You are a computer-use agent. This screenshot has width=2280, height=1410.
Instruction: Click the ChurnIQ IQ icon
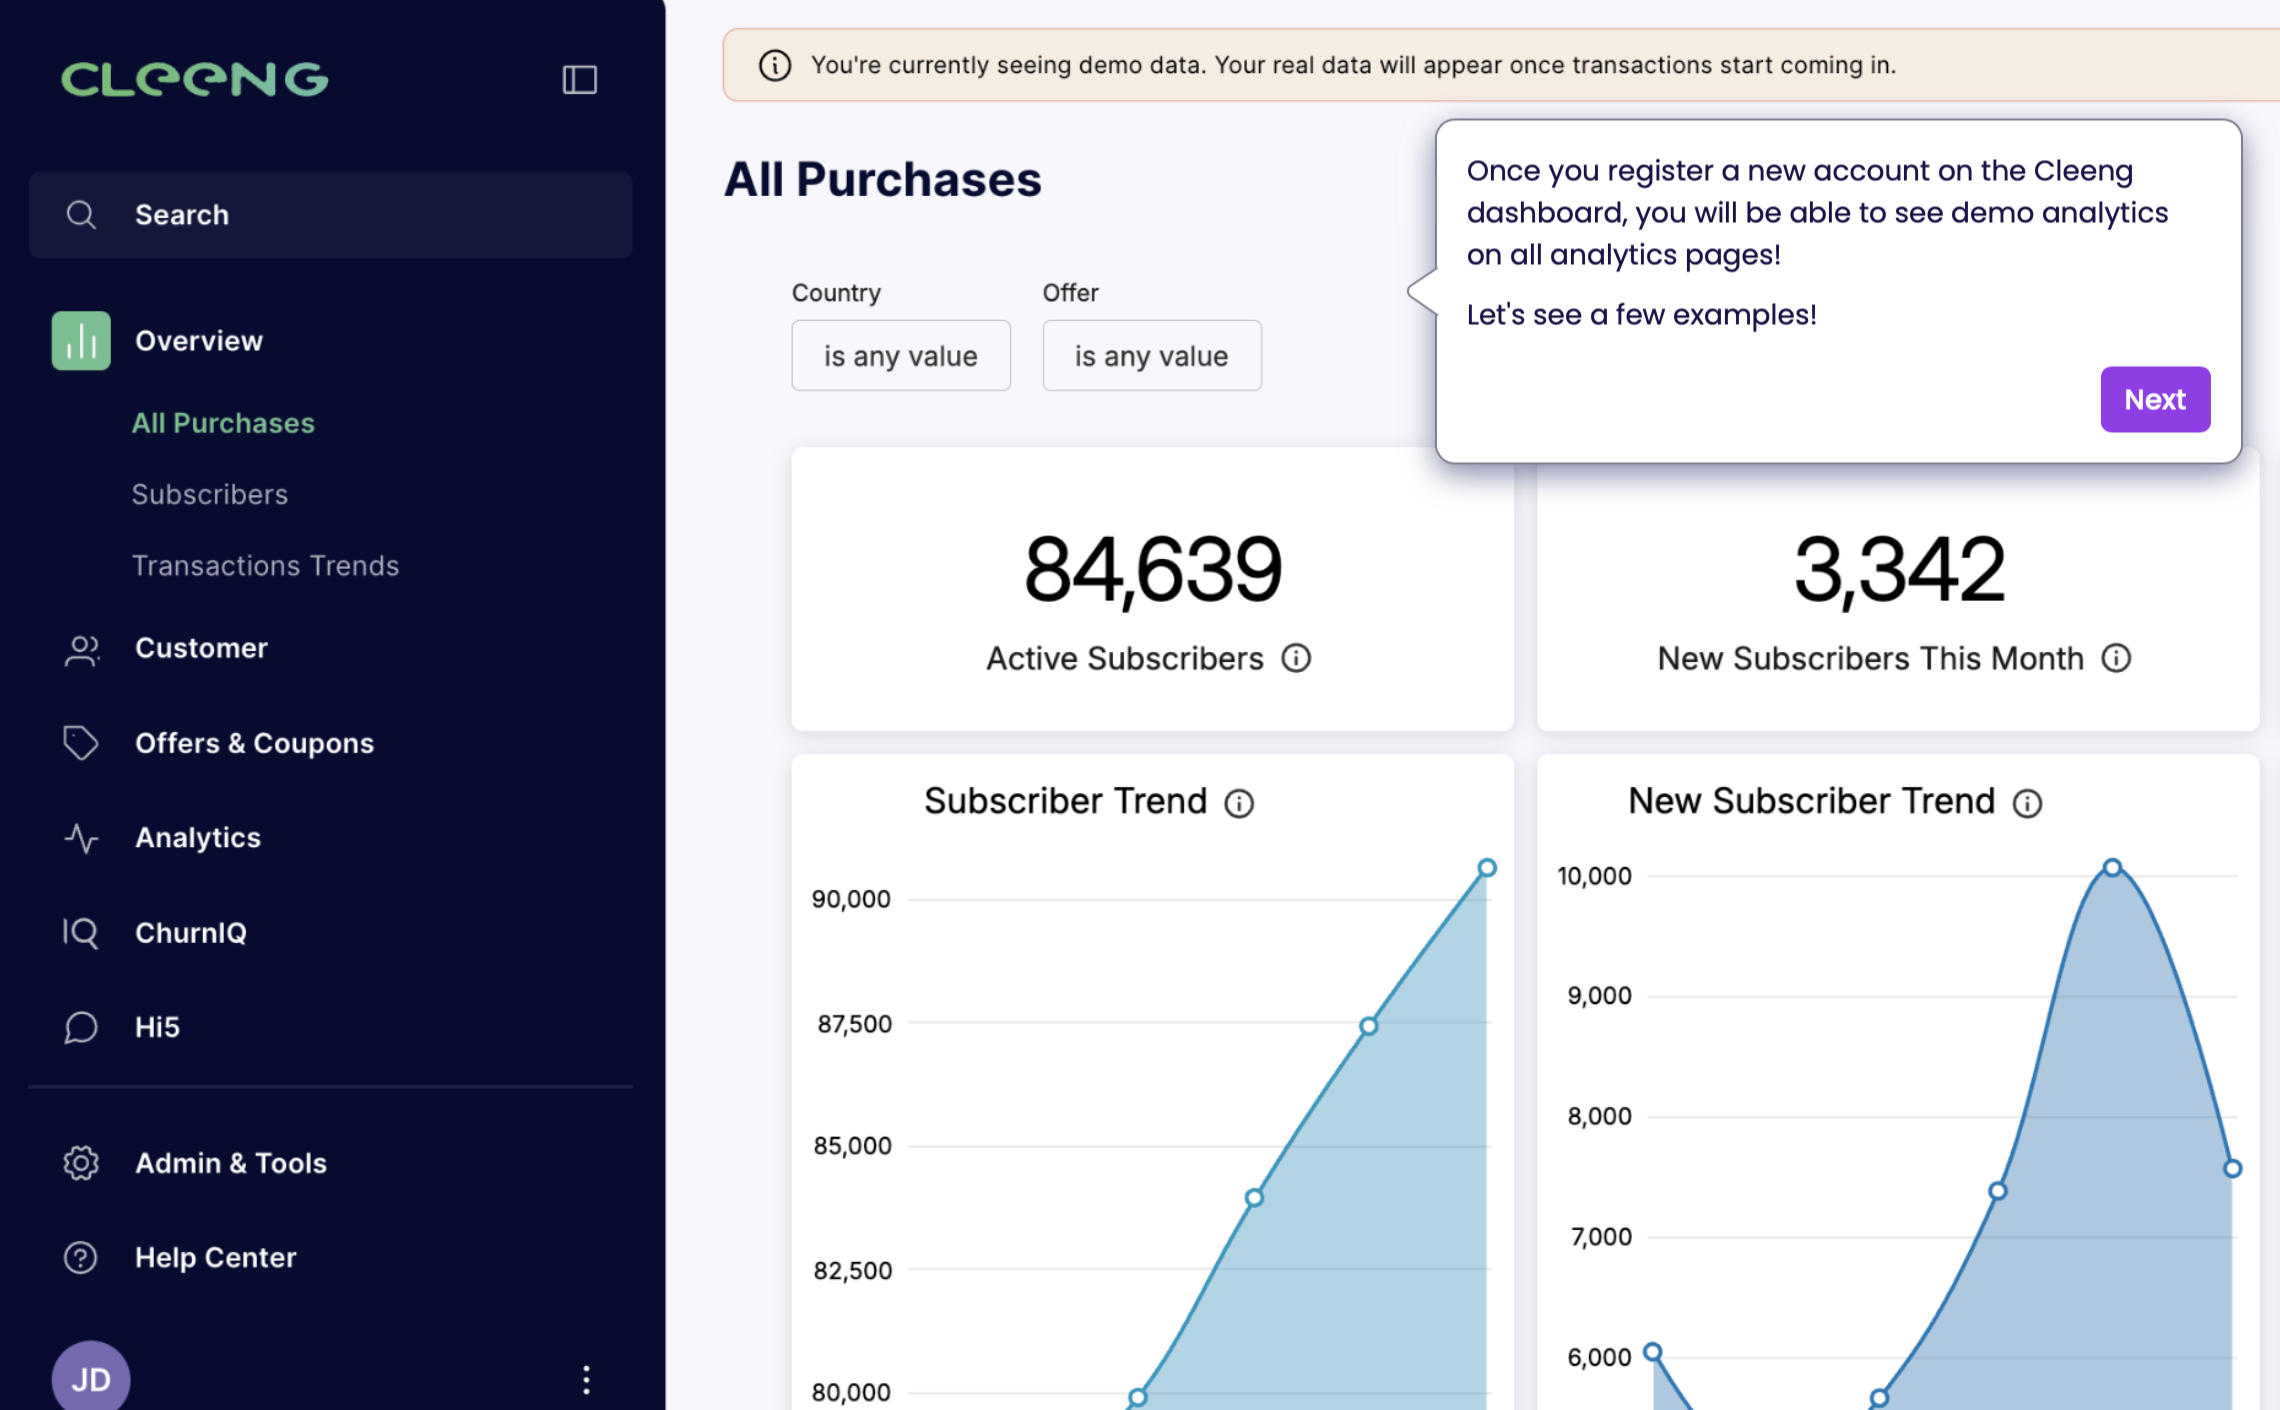[81, 932]
